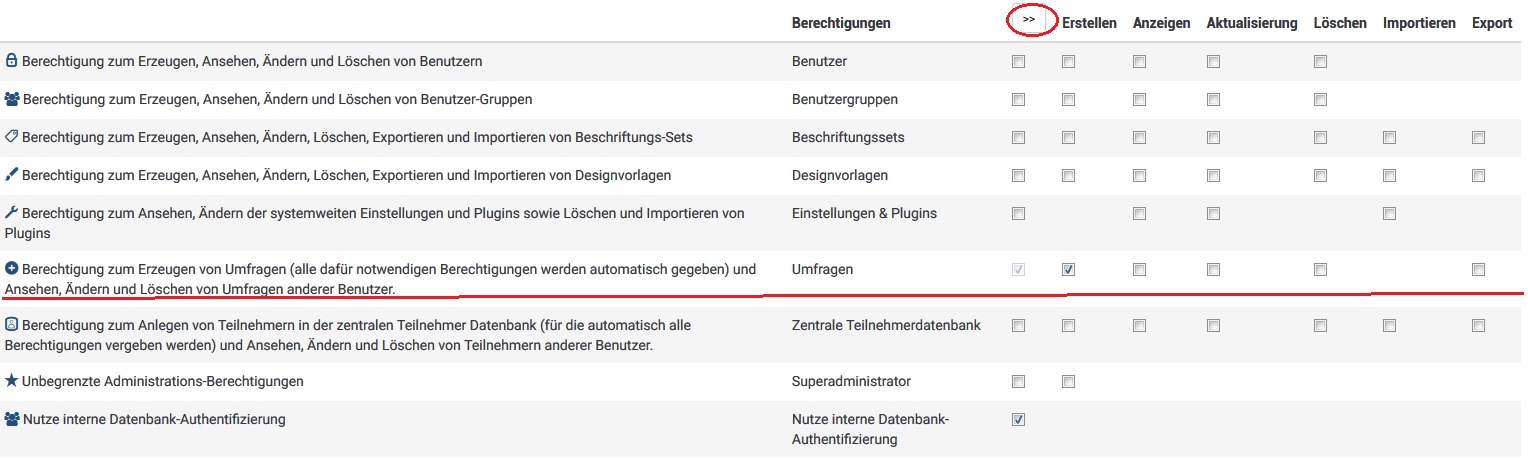Expand columns with the >> button
The height and width of the screenshot is (459, 1528).
point(1028,20)
